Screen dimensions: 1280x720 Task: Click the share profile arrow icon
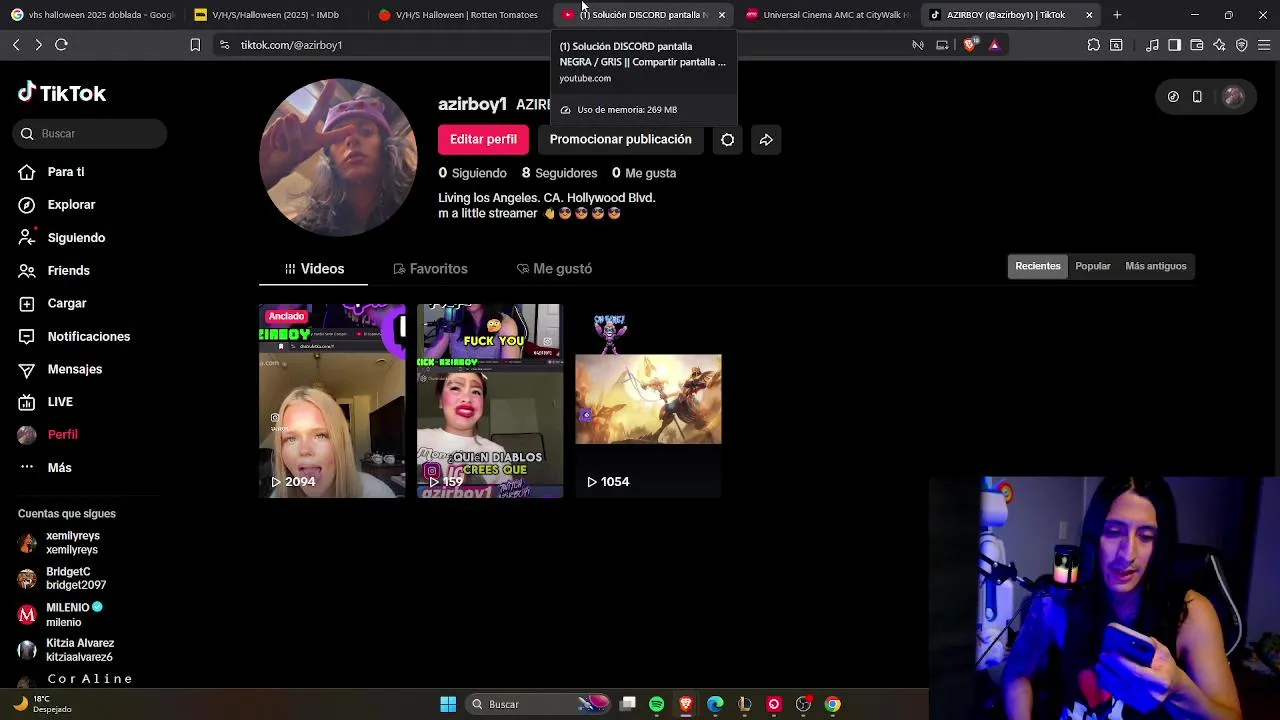(x=766, y=140)
